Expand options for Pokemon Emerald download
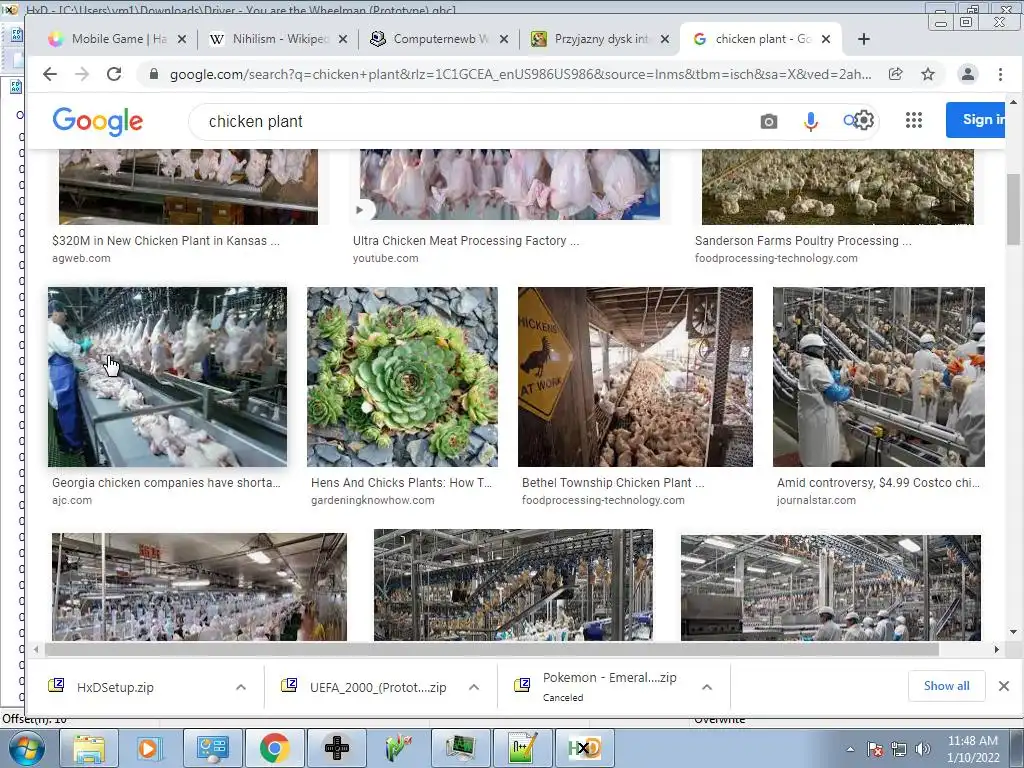Image resolution: width=1024 pixels, height=768 pixels. pyautogui.click(x=707, y=687)
